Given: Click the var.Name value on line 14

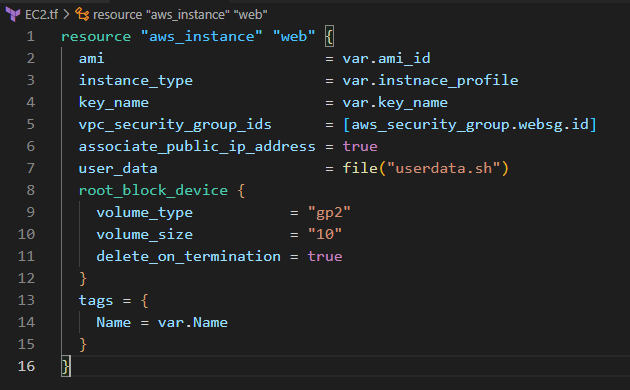Looking at the screenshot, I should coord(193,323).
